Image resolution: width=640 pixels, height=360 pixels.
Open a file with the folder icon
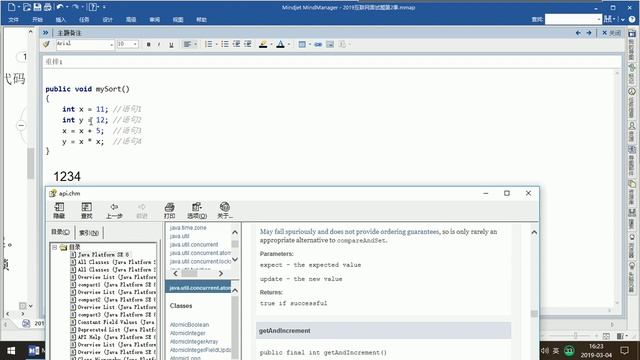[x=27, y=7]
